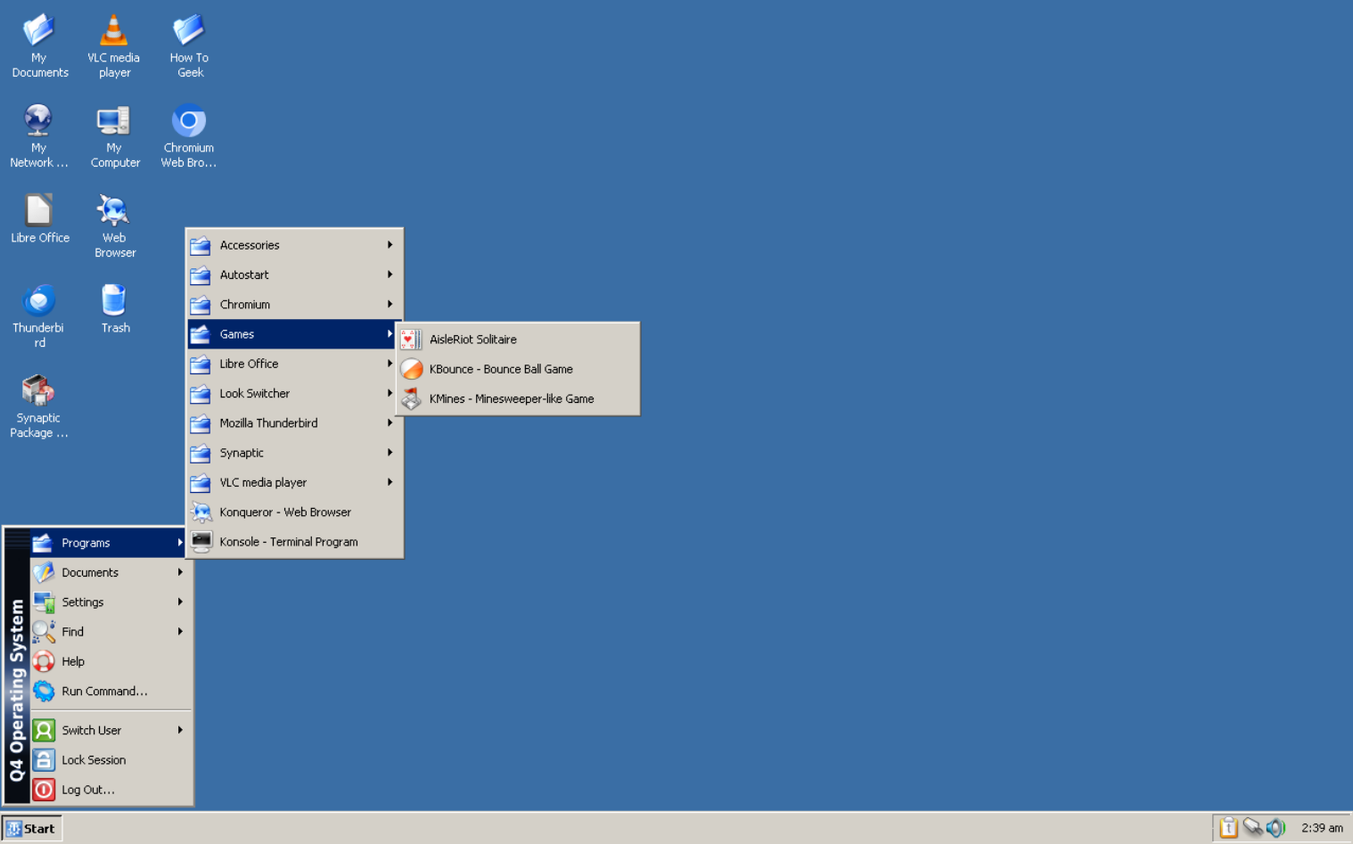
Task: Expand the Synaptic submenu arrow
Action: (390, 453)
